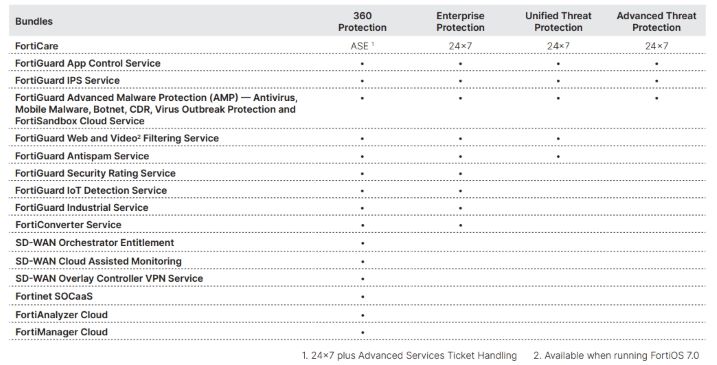Viewport: 717px width, 365px height.
Task: Click the Fortinet SOCaaS row label
Action: click(54, 296)
